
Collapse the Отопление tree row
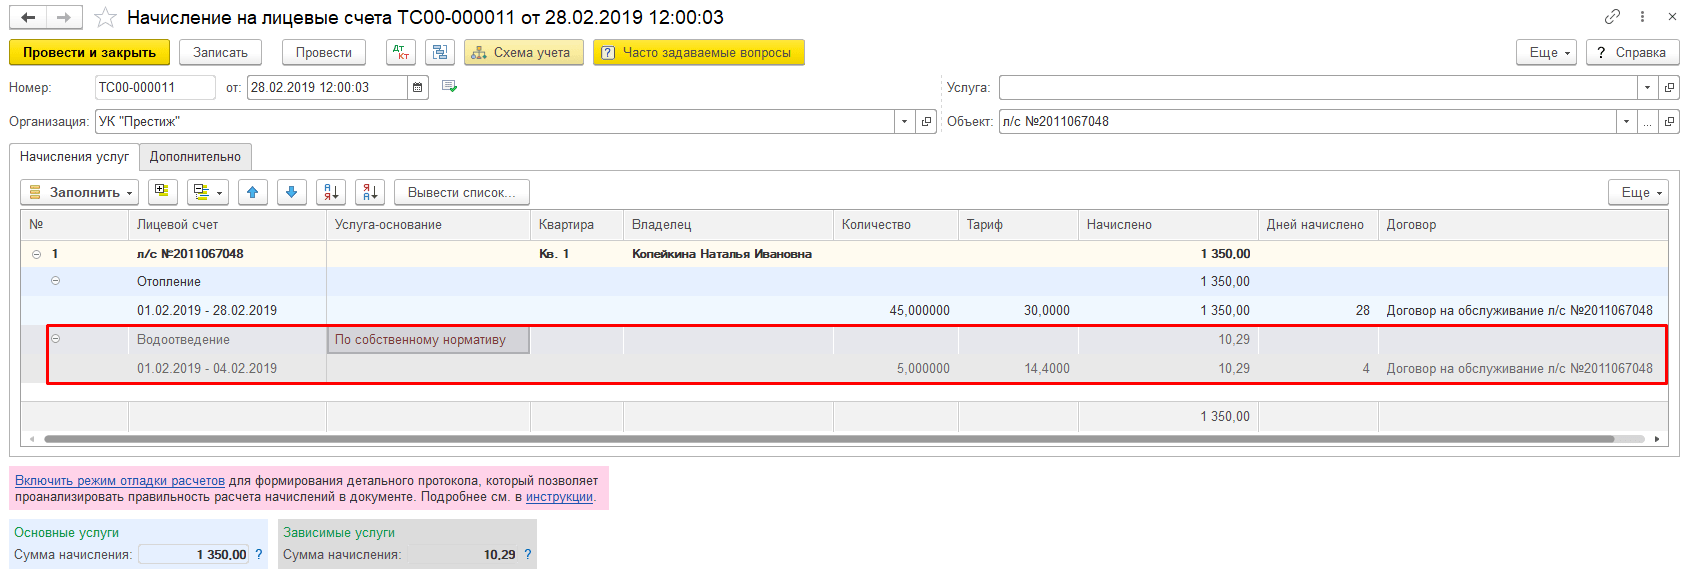(55, 281)
